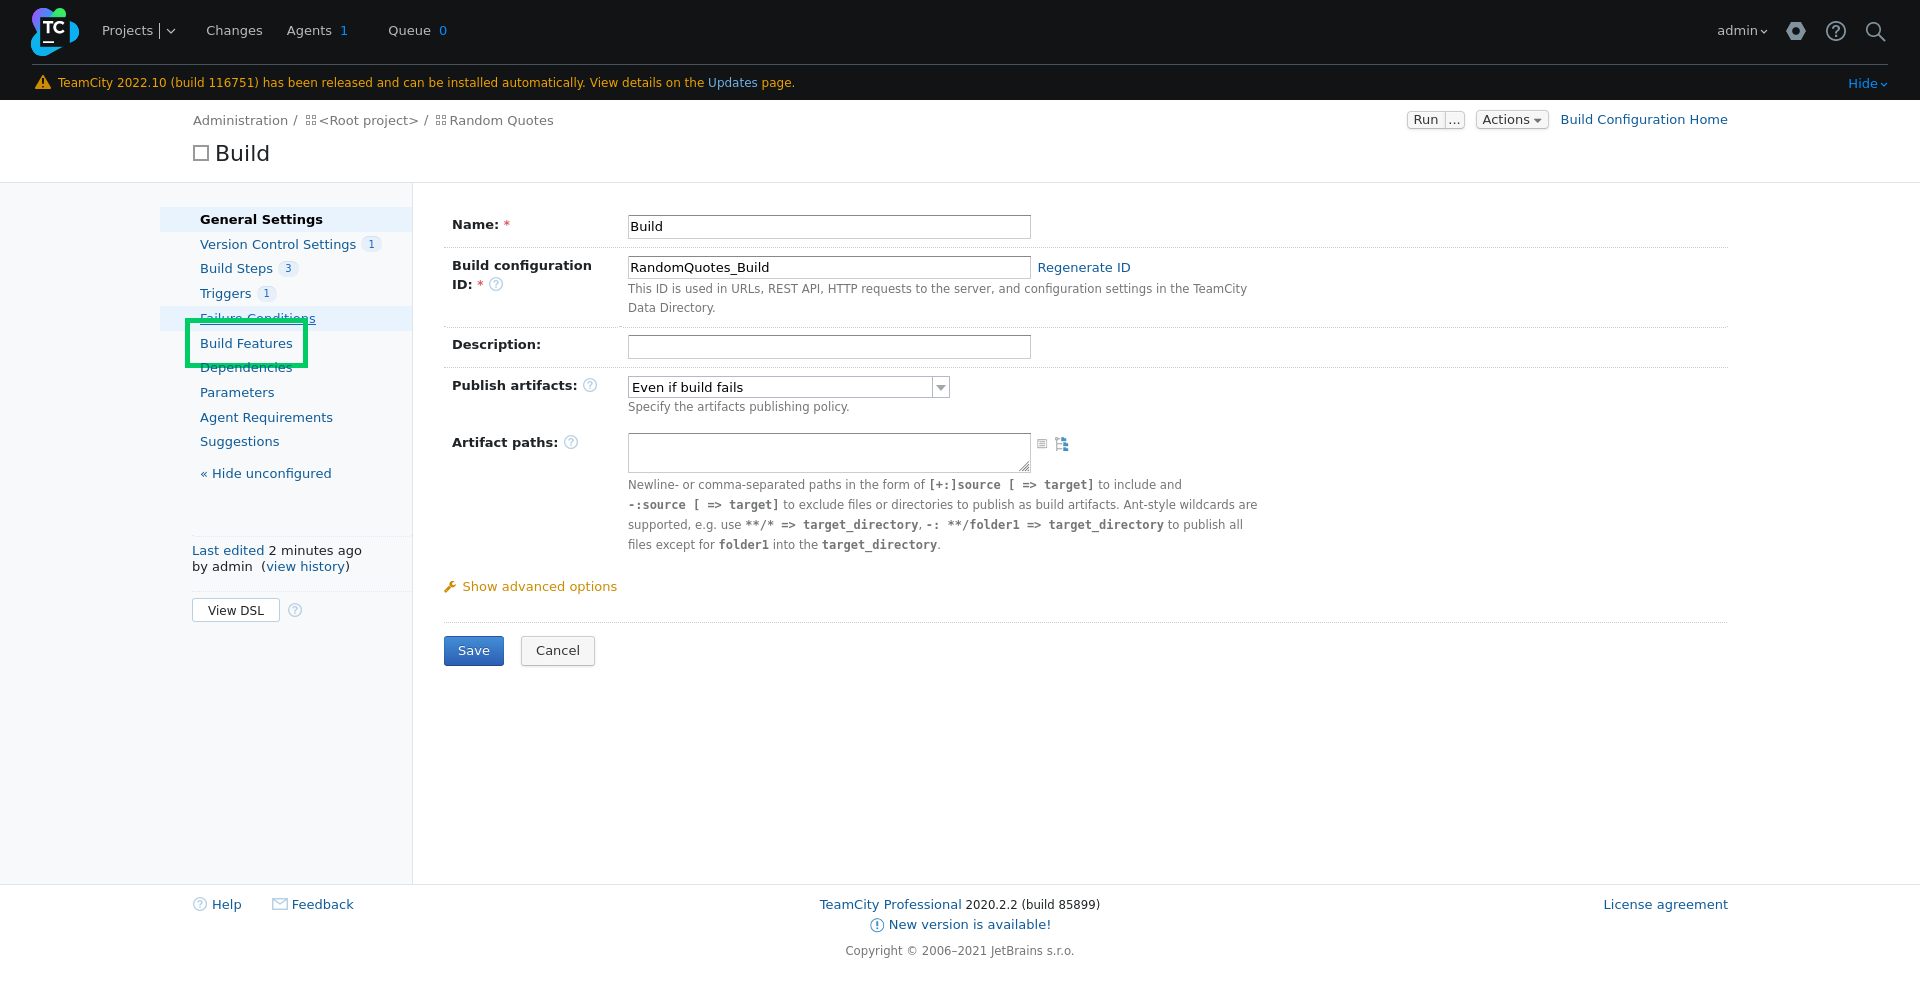The image size is (1920, 995).
Task: Click the Run button
Action: coord(1426,120)
